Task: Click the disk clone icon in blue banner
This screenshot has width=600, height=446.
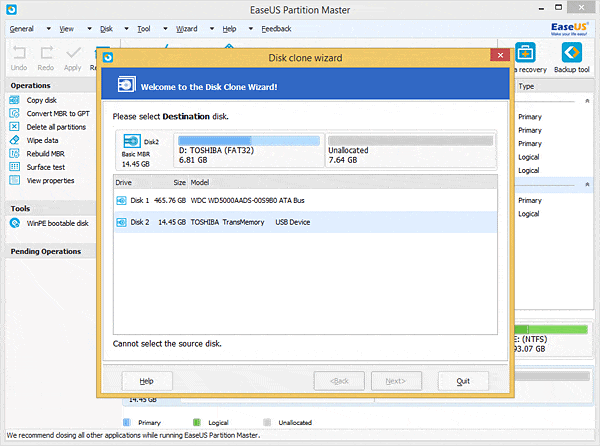Action: point(126,84)
